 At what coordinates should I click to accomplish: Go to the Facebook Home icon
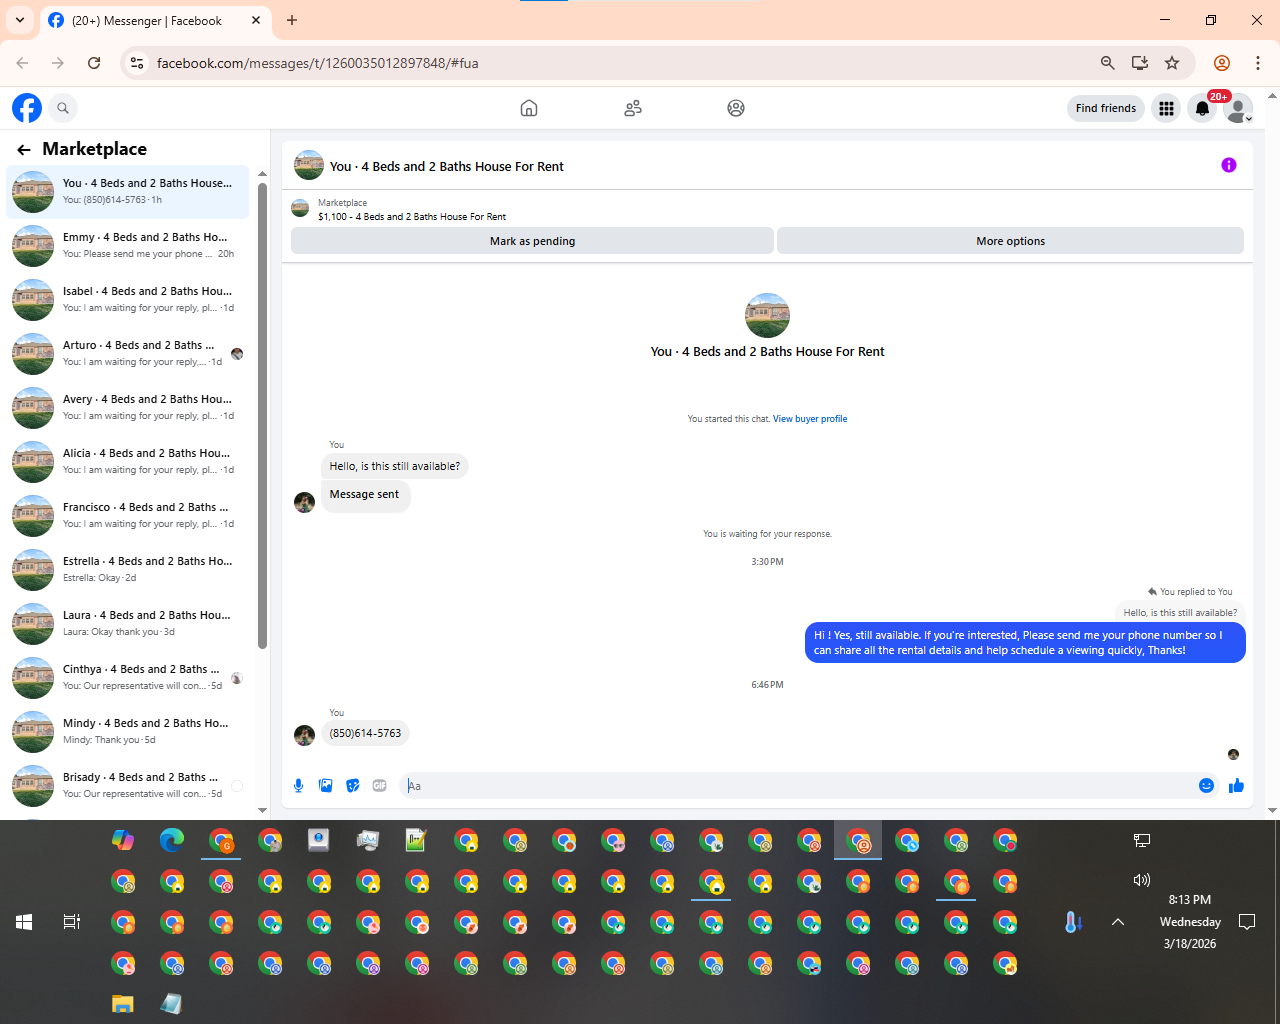pyautogui.click(x=529, y=108)
